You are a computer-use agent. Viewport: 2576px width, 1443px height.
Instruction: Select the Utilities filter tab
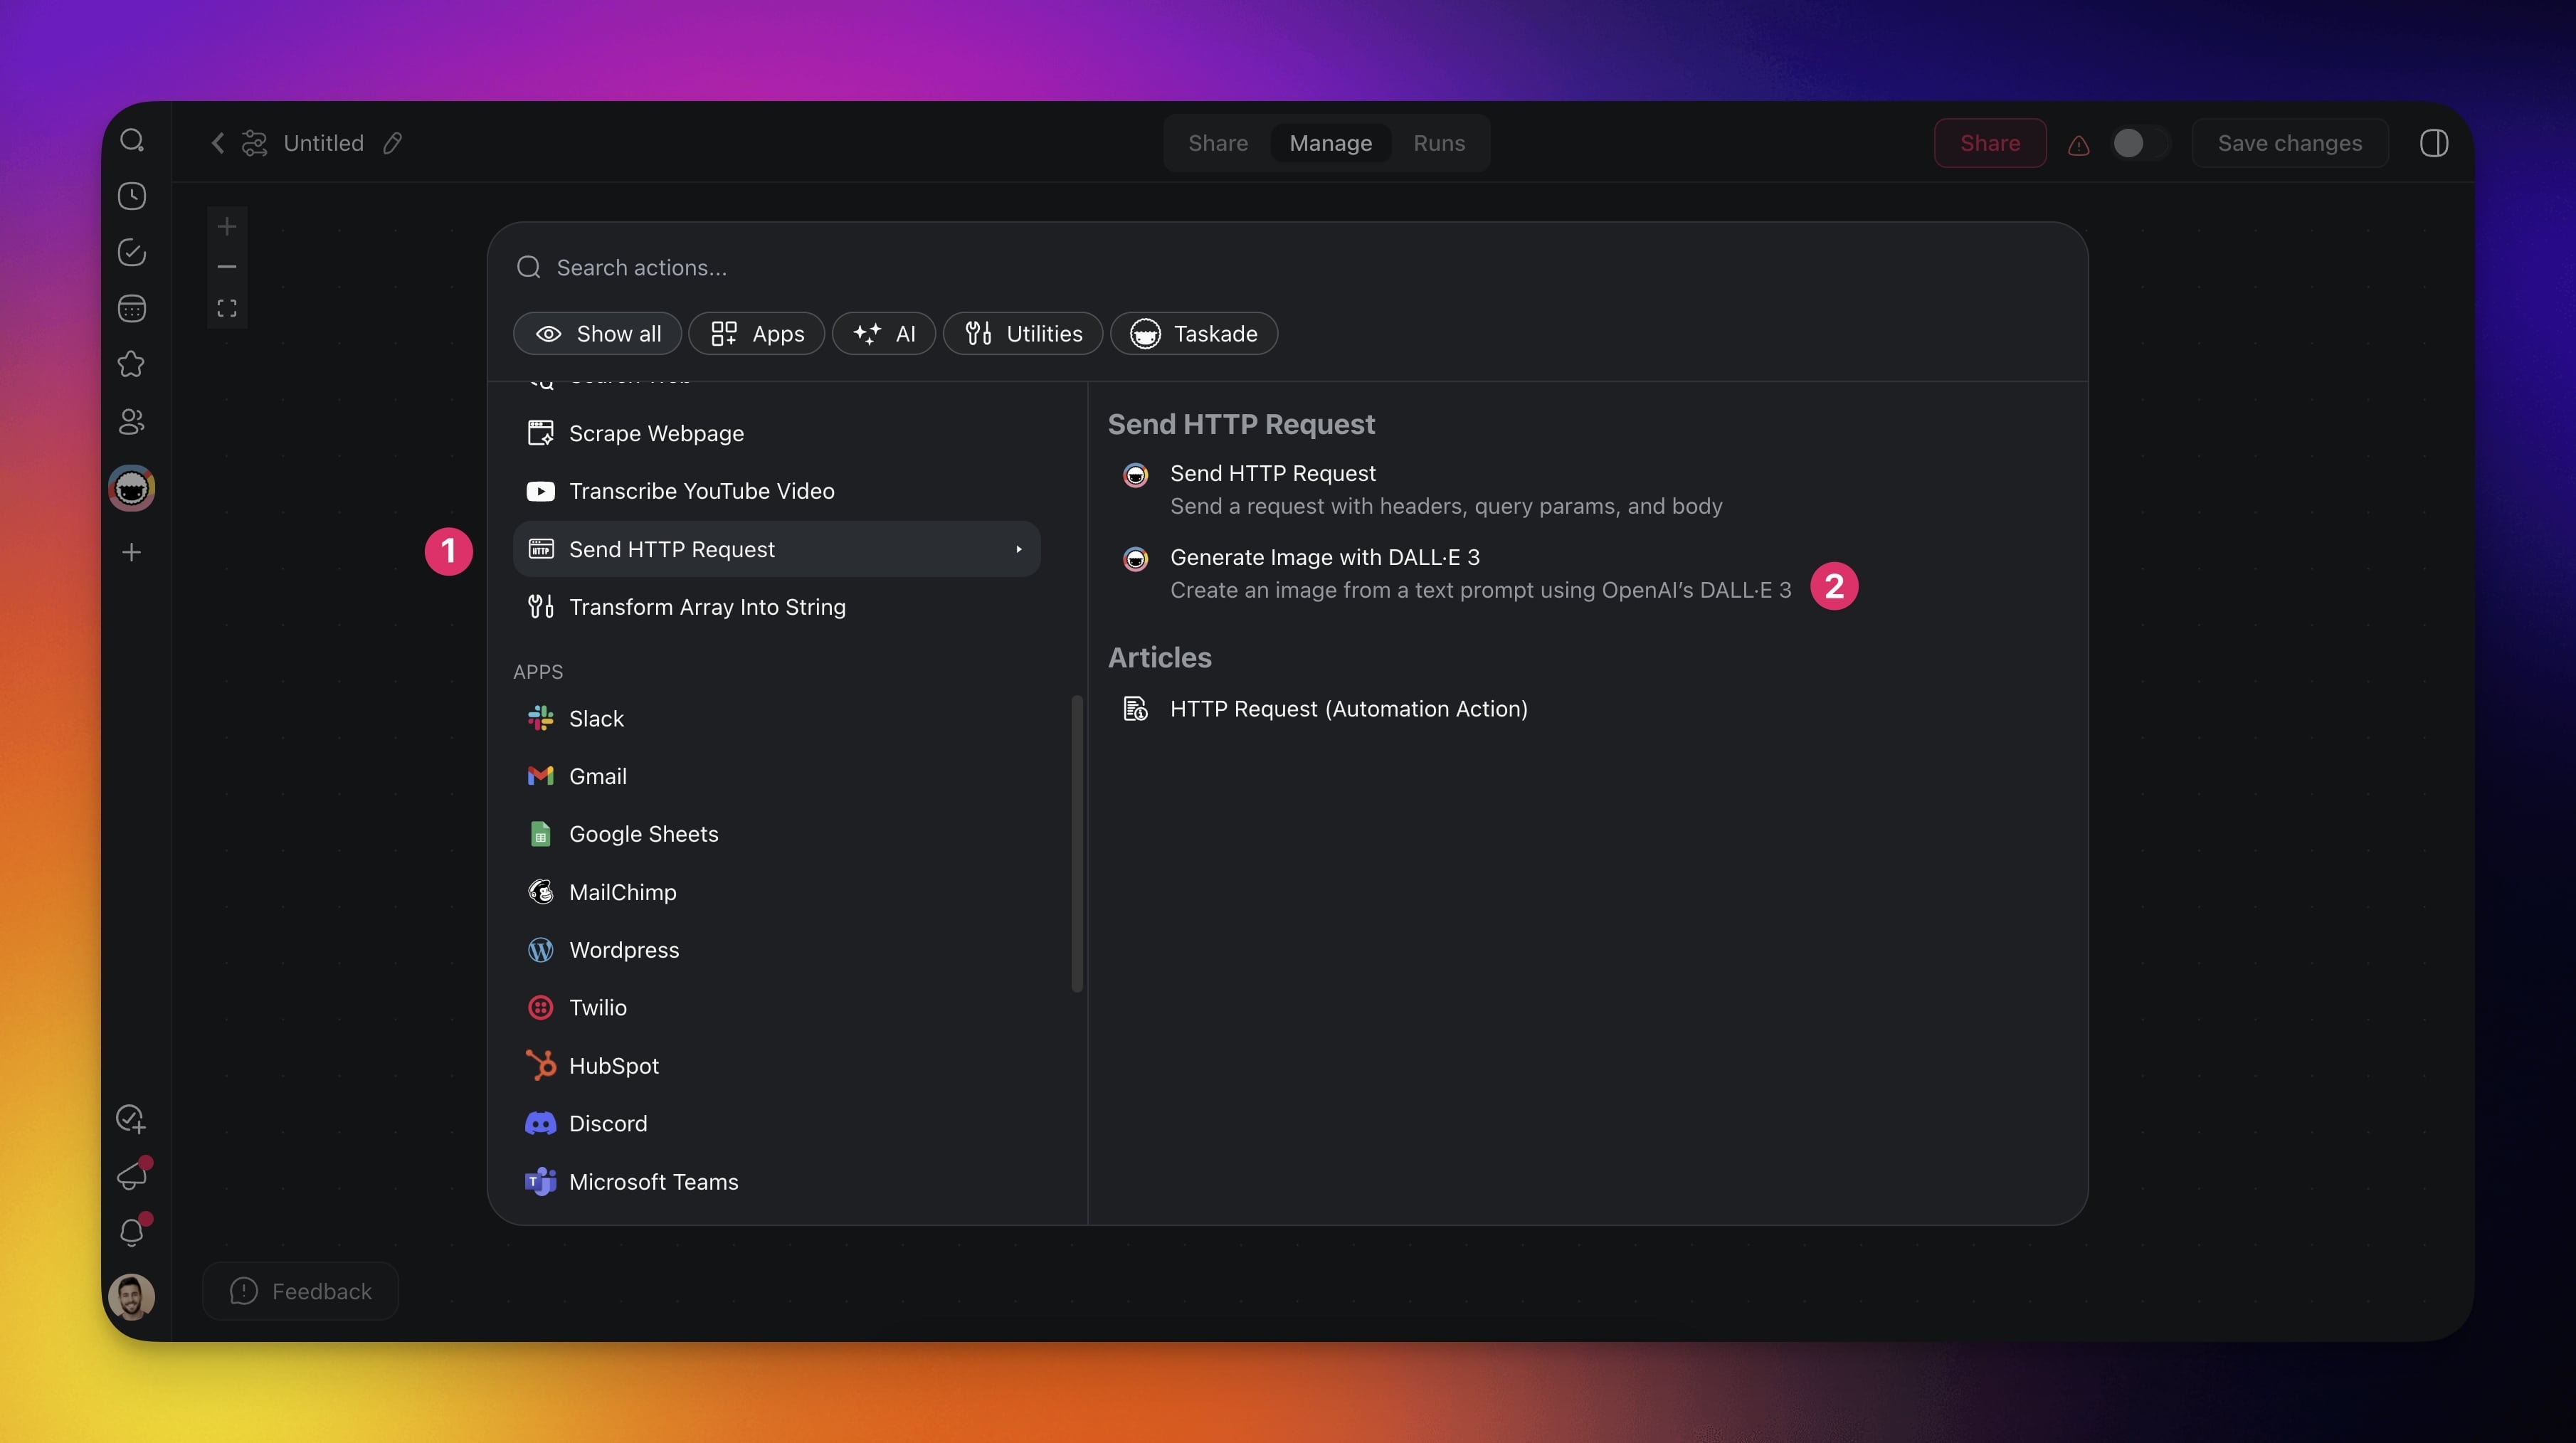1023,334
